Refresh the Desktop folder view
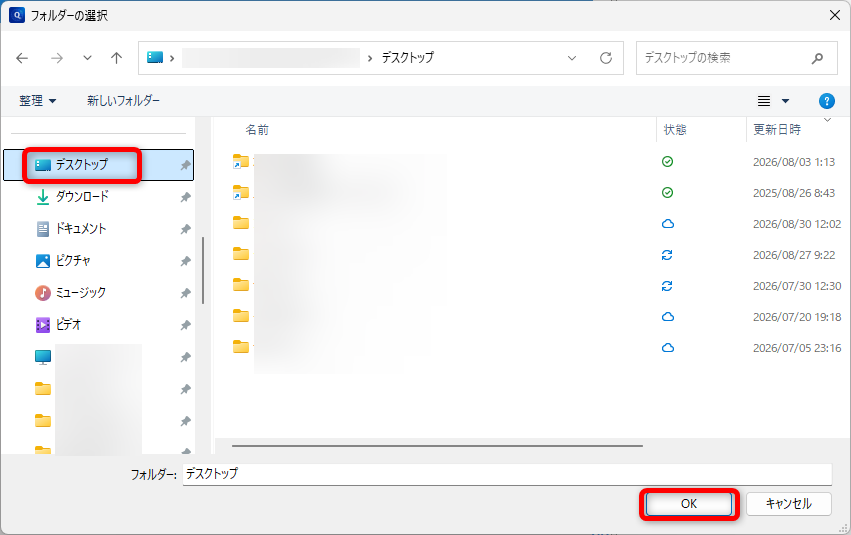Screen dimensions: 851x535 click(606, 58)
